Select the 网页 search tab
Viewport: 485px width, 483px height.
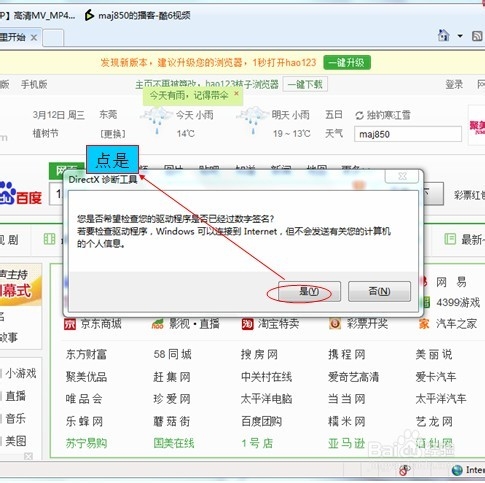(x=67, y=171)
